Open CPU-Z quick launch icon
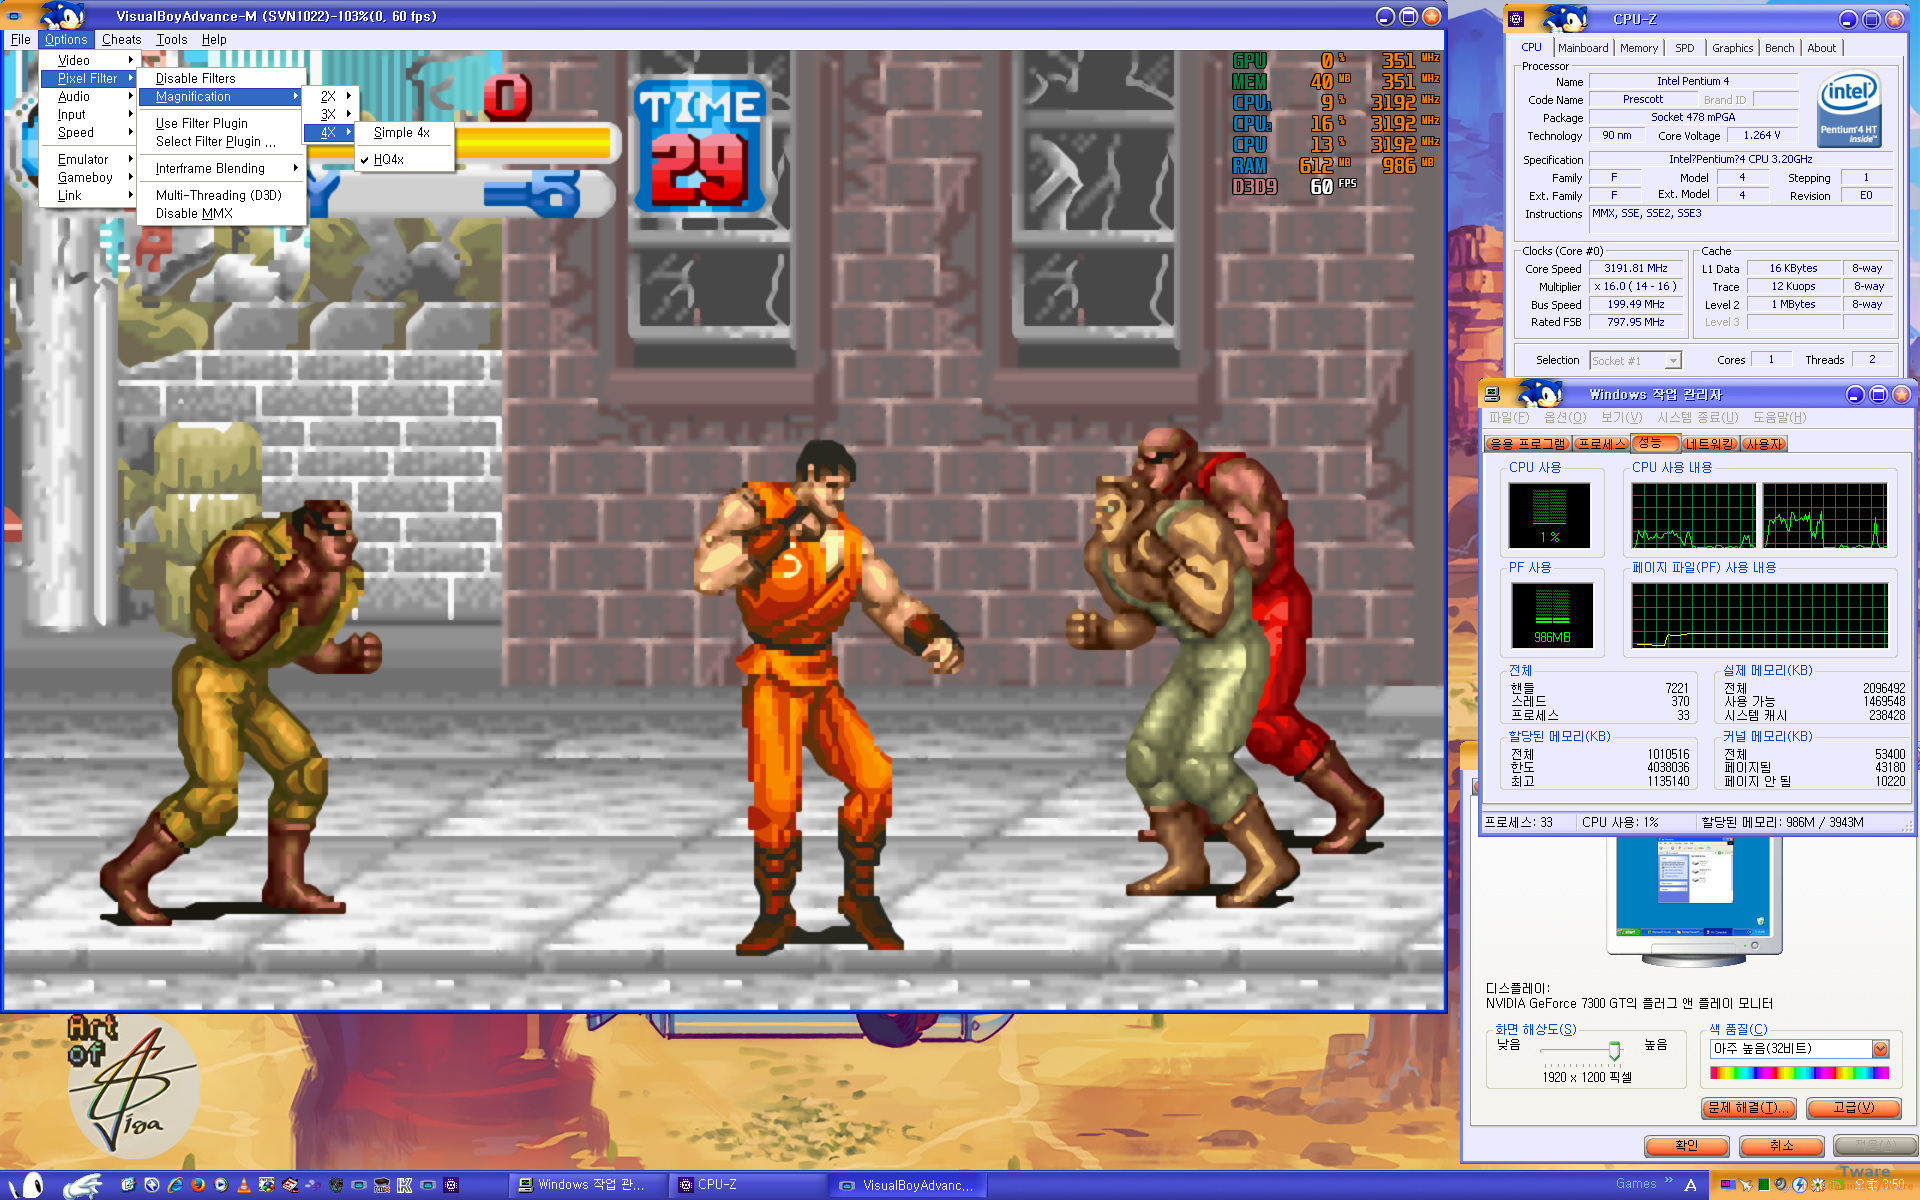Screen dimensions: 1920x1200 coord(451,1185)
